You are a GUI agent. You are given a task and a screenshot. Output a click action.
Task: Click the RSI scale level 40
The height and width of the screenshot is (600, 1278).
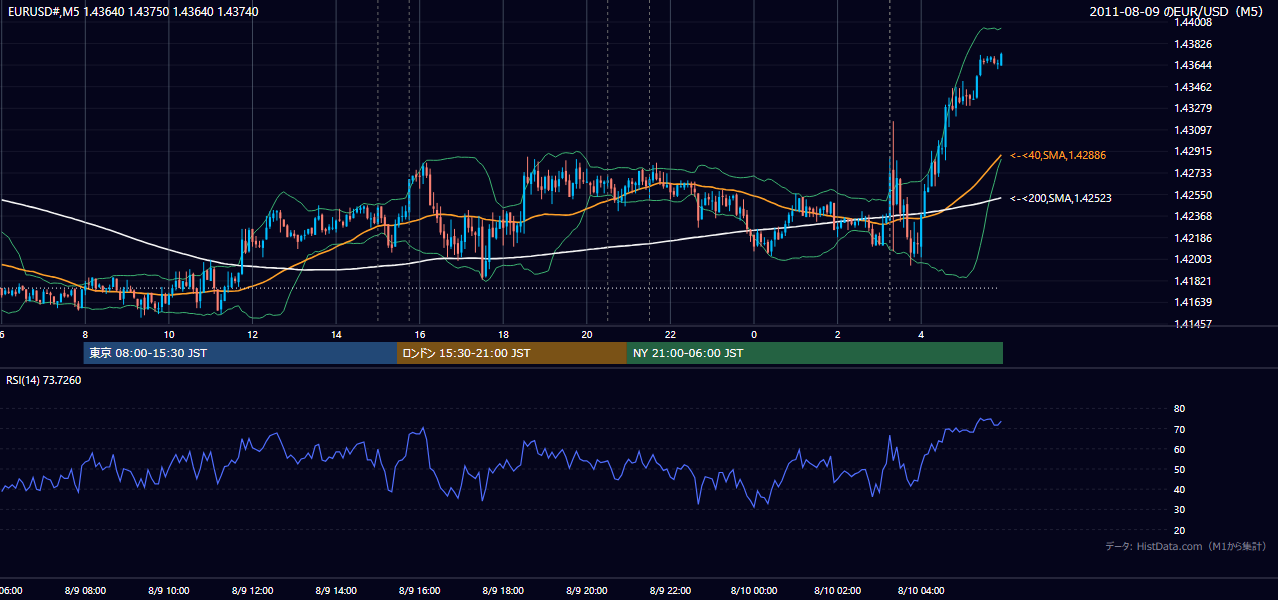[x=1179, y=489]
